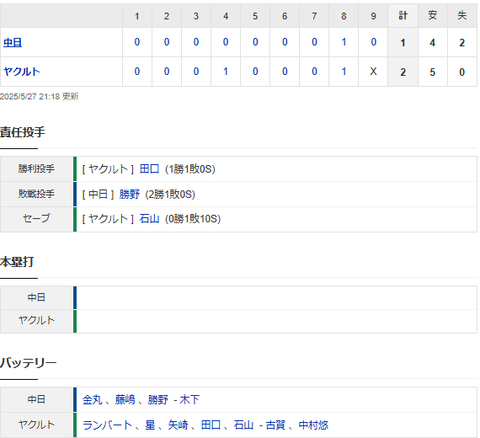
Task: Click 中日 1st inning score 0
Action: (x=137, y=42)
